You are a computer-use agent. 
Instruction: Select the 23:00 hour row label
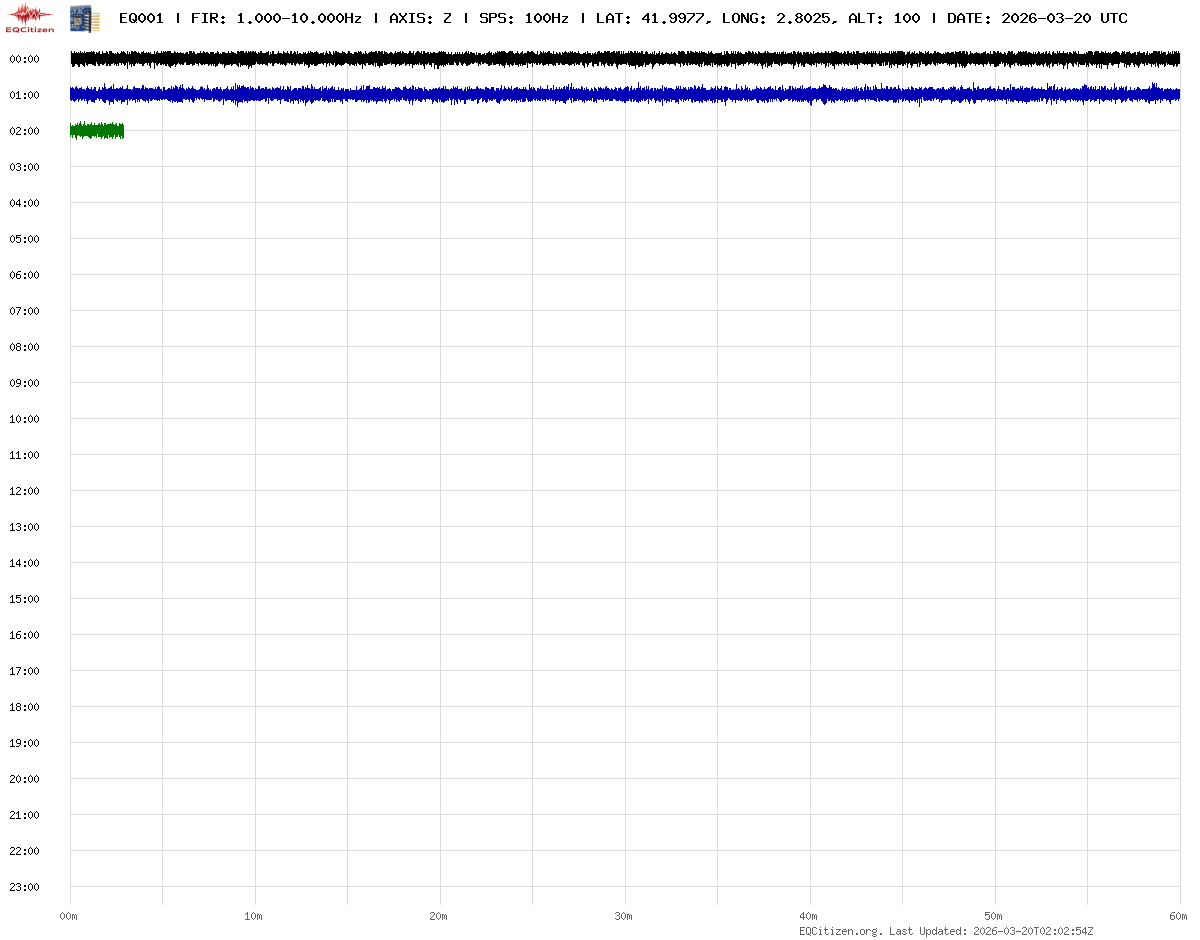click(x=24, y=887)
